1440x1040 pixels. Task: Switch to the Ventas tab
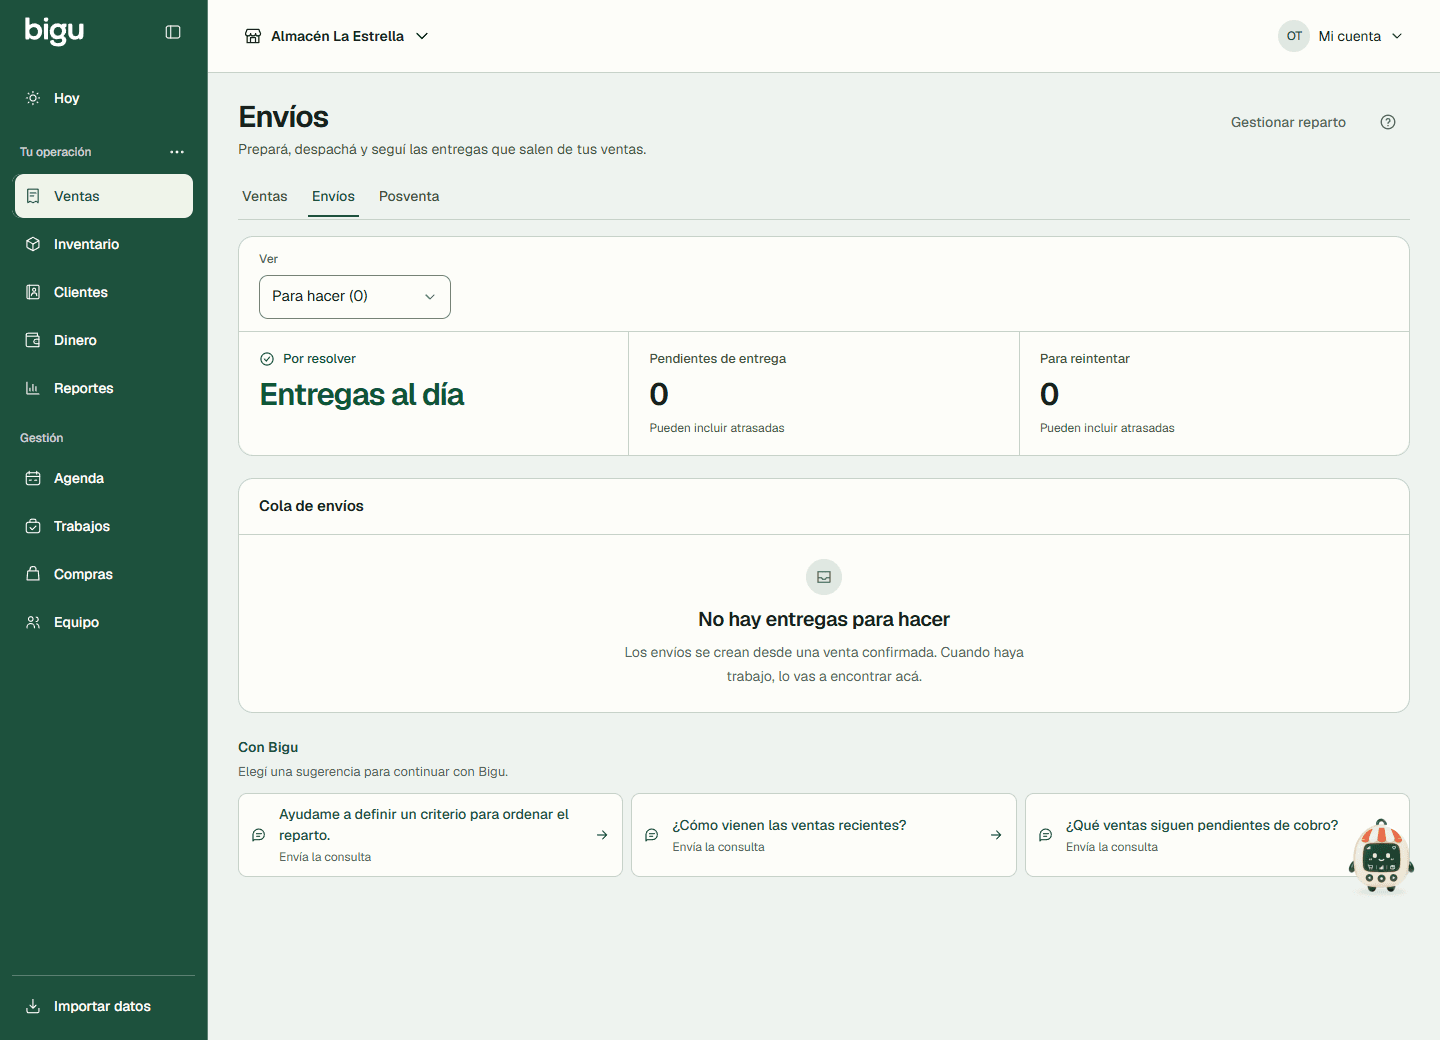265,197
